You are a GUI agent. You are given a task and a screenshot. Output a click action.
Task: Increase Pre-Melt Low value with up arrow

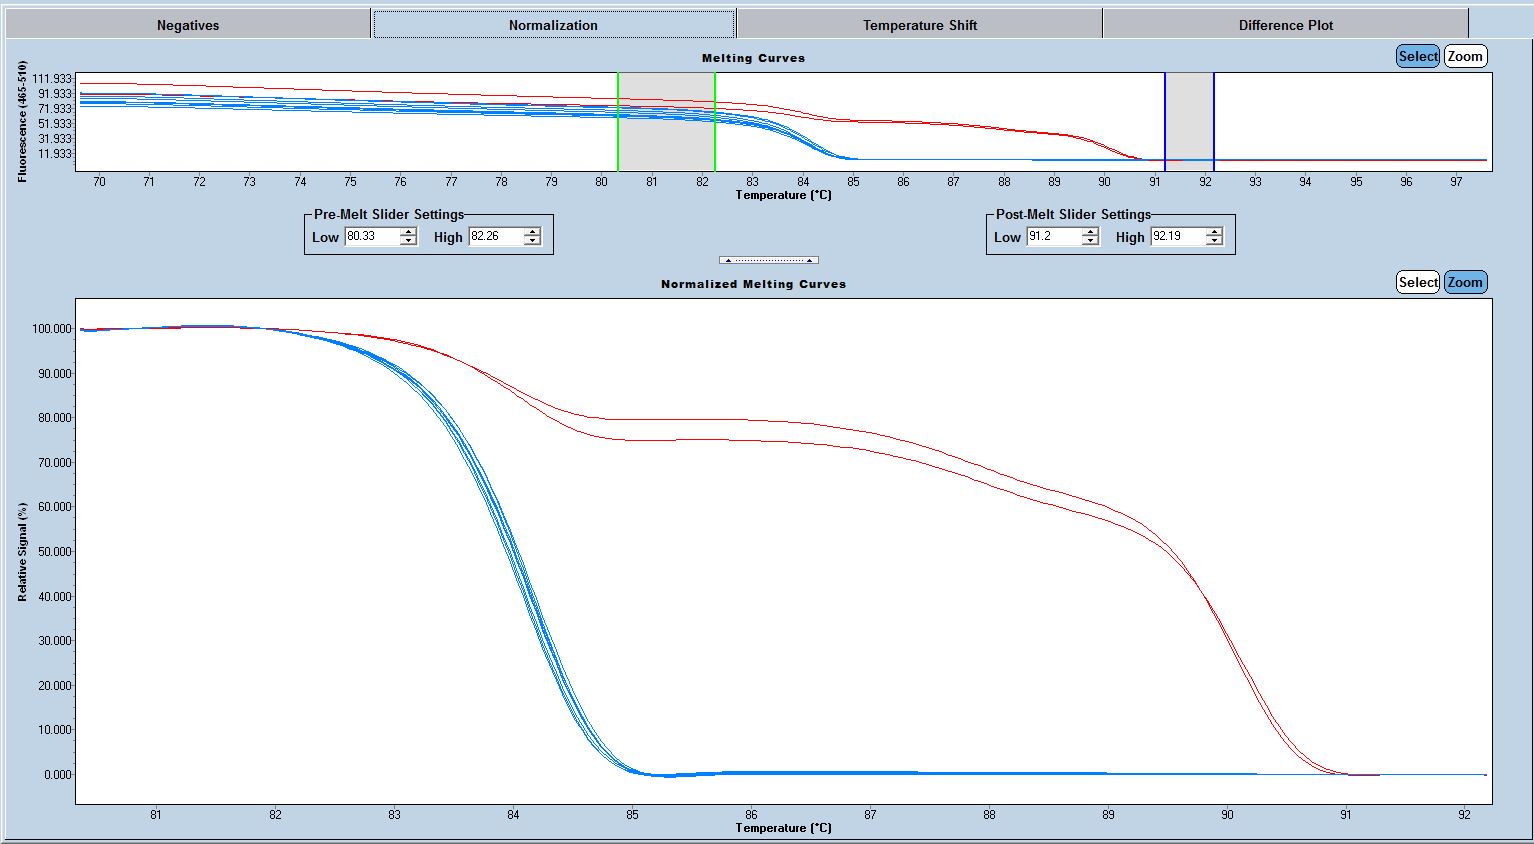tap(408, 232)
